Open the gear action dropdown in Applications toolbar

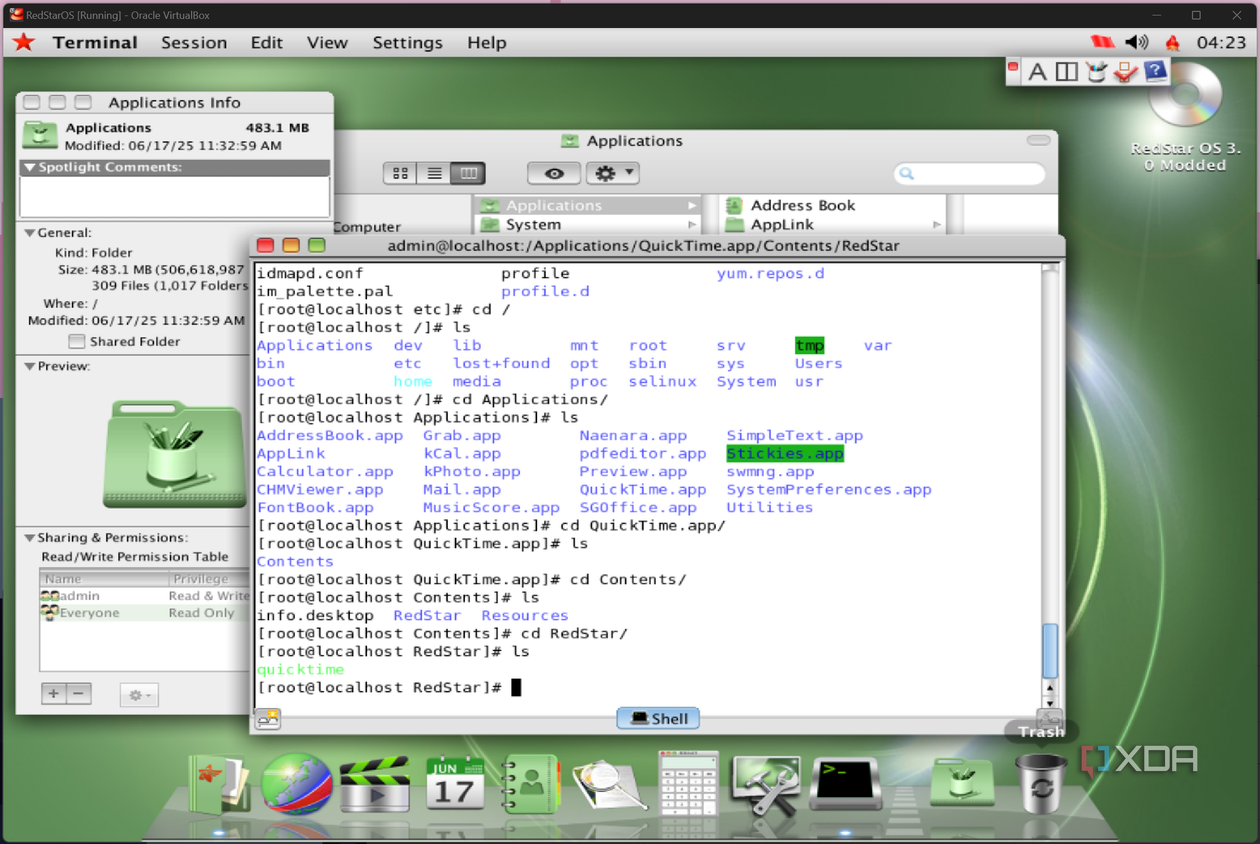pos(612,173)
